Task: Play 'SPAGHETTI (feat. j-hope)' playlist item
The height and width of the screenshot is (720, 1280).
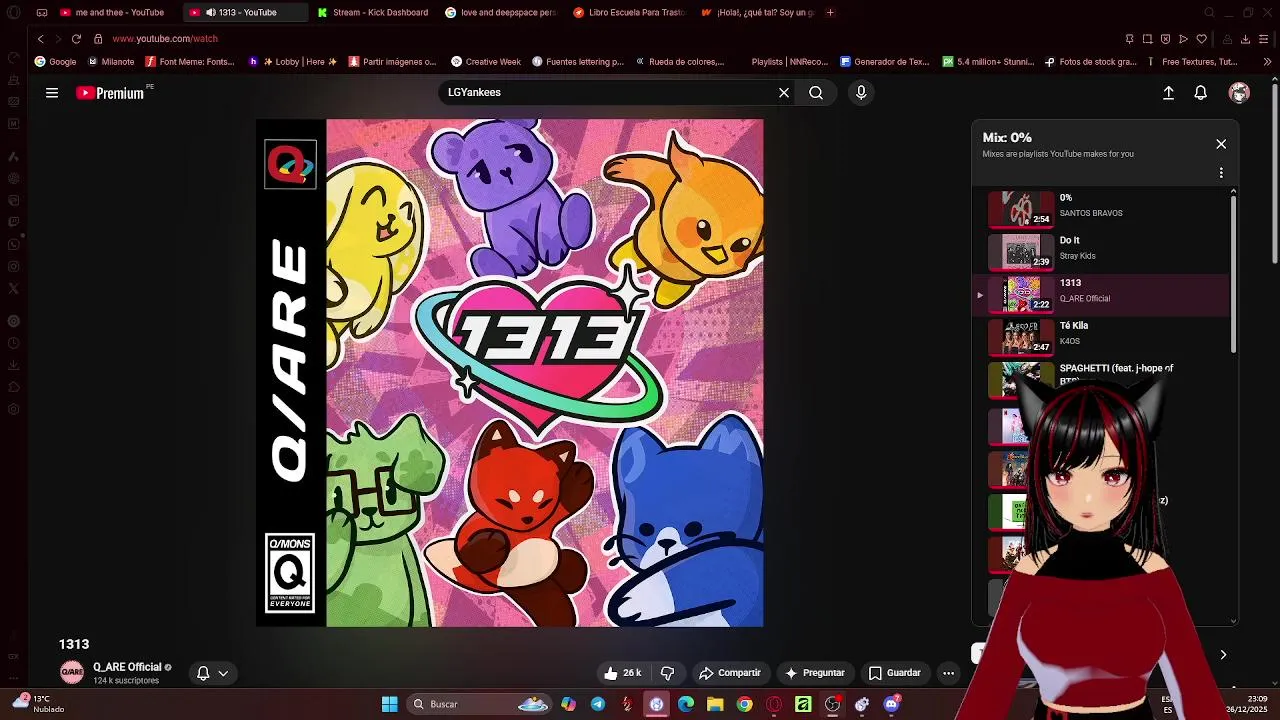Action: click(1103, 379)
